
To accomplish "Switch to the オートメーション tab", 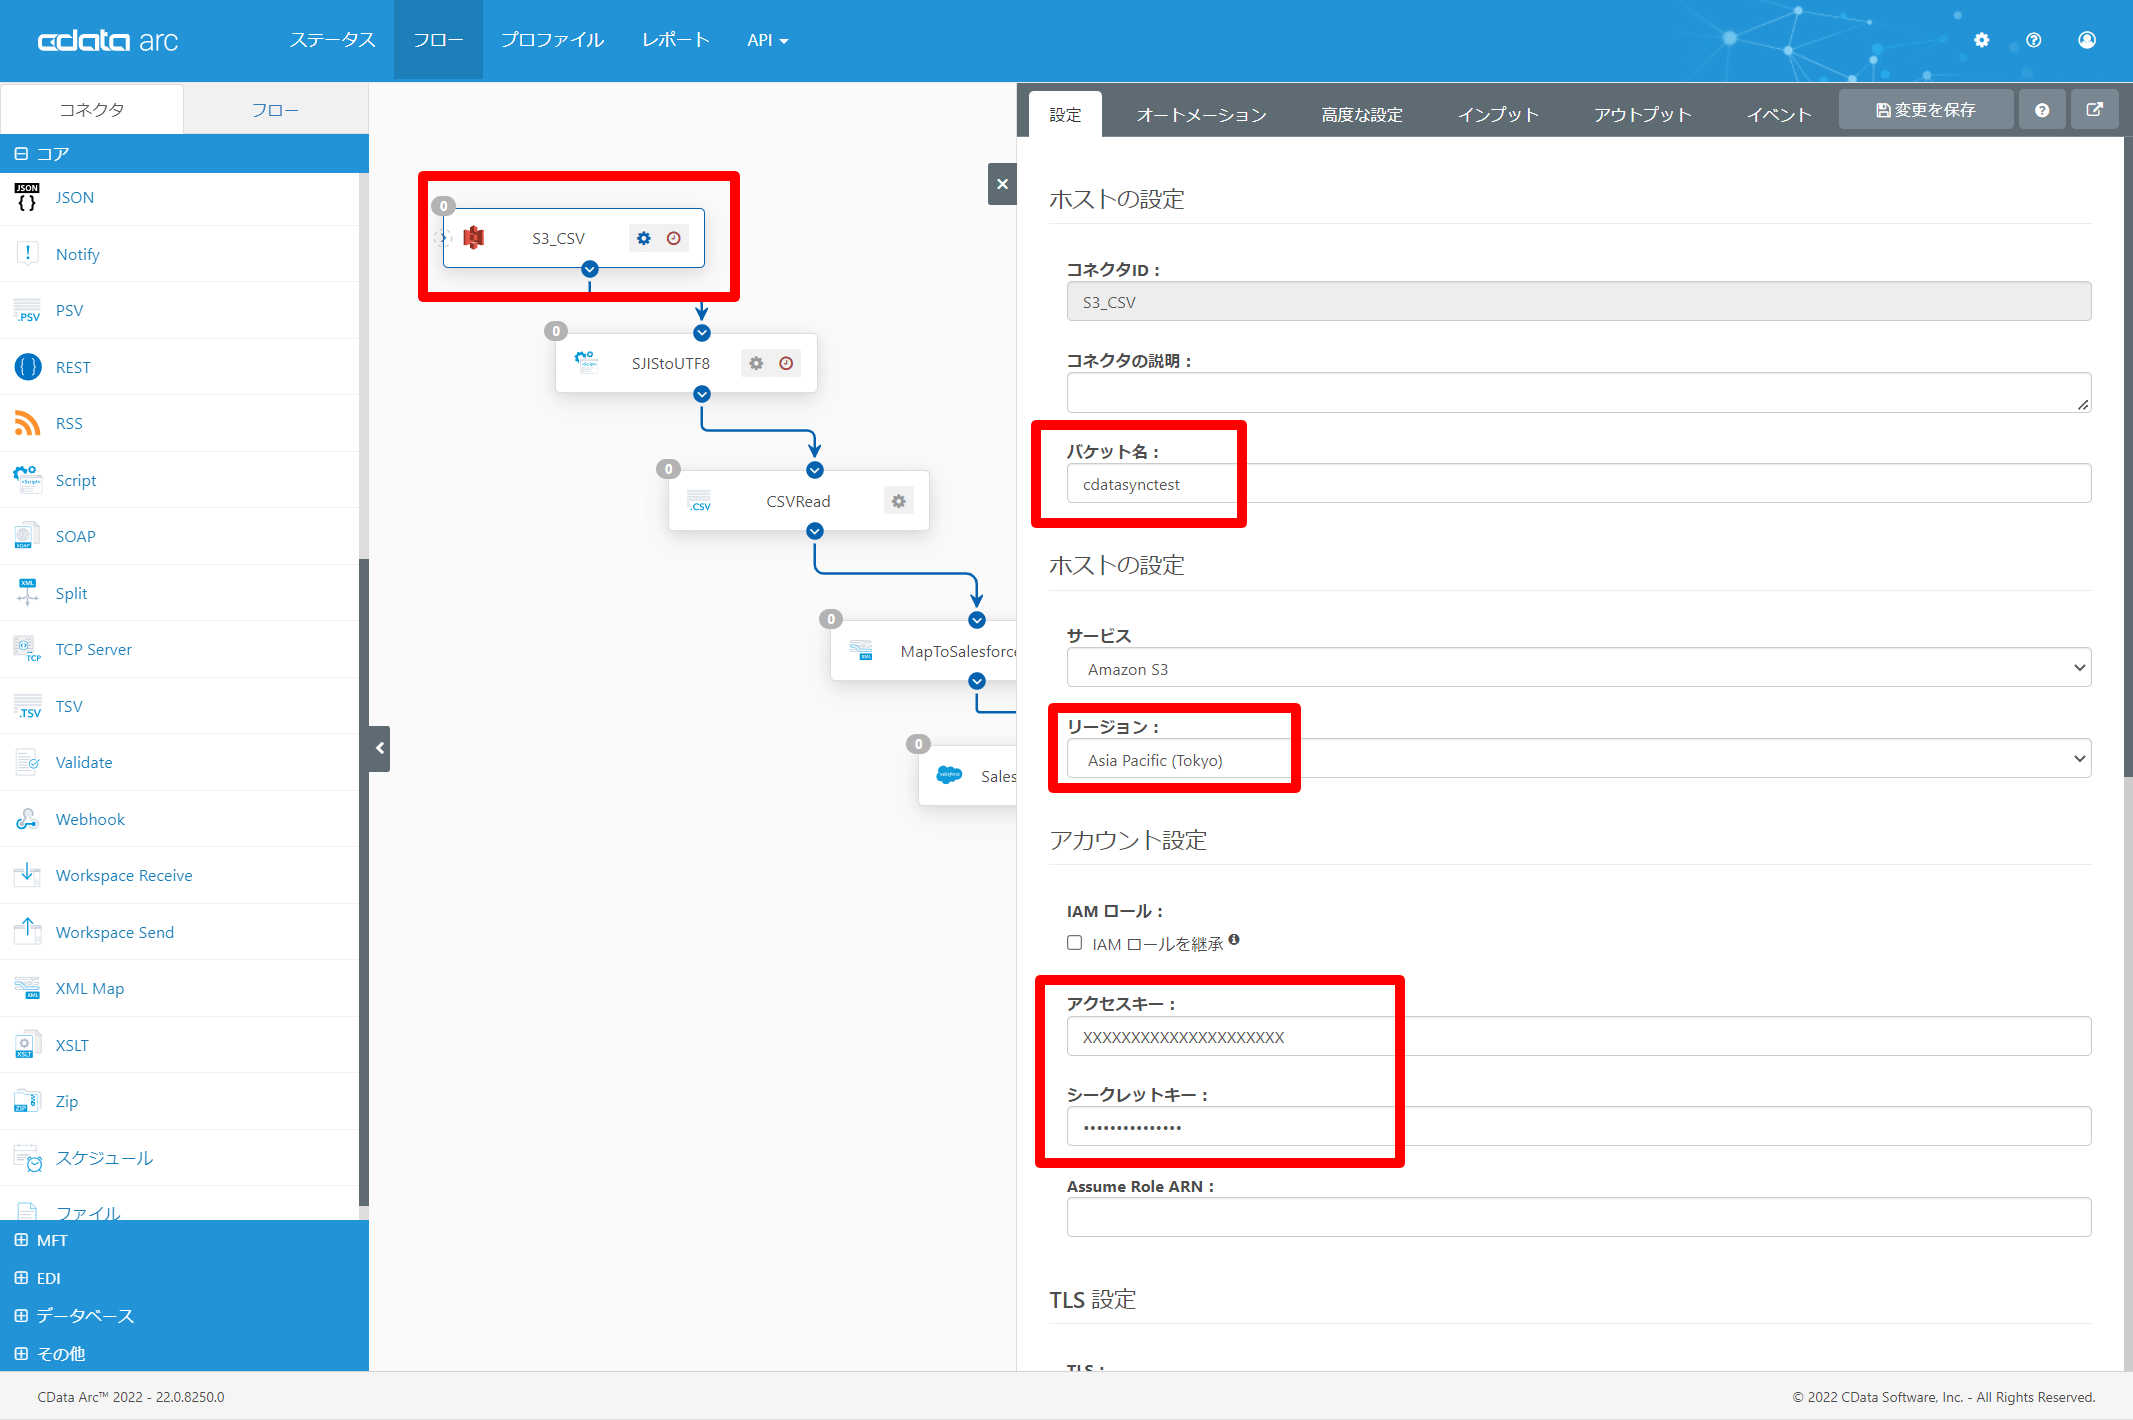I will (1201, 115).
